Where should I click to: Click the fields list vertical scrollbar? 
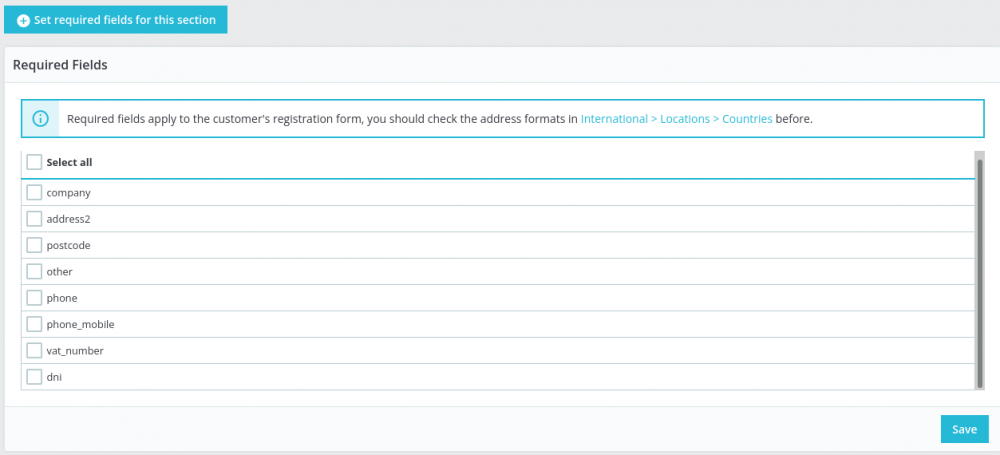pos(979,270)
